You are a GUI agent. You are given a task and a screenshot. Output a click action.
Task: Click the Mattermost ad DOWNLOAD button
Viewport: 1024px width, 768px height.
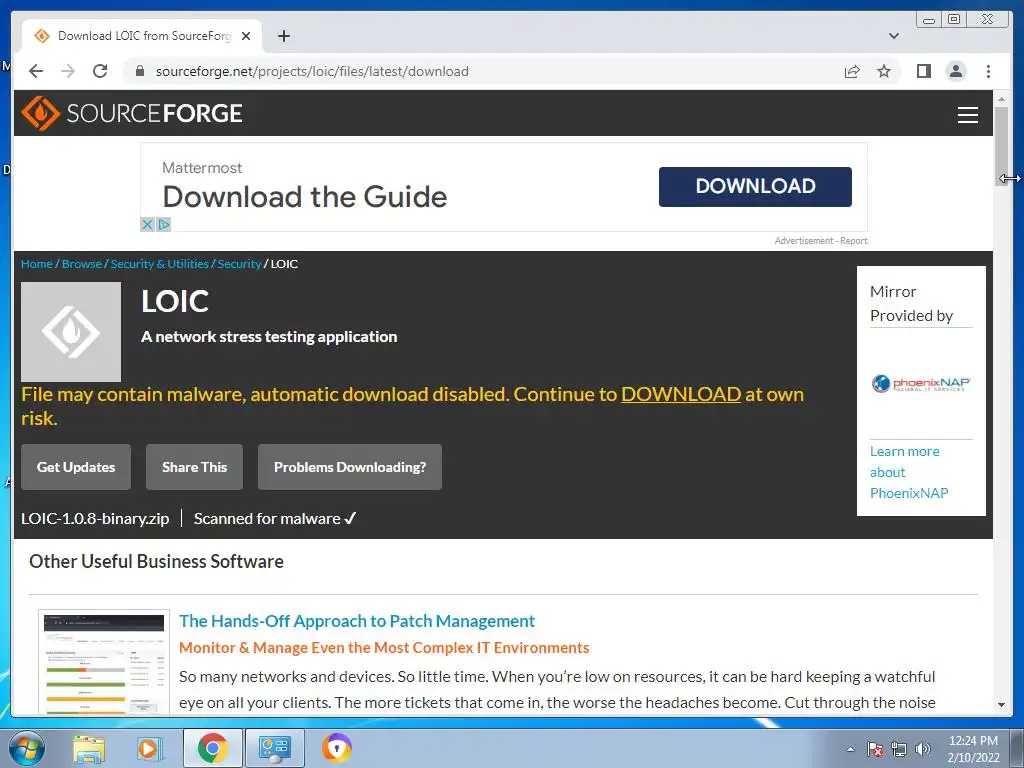point(755,186)
